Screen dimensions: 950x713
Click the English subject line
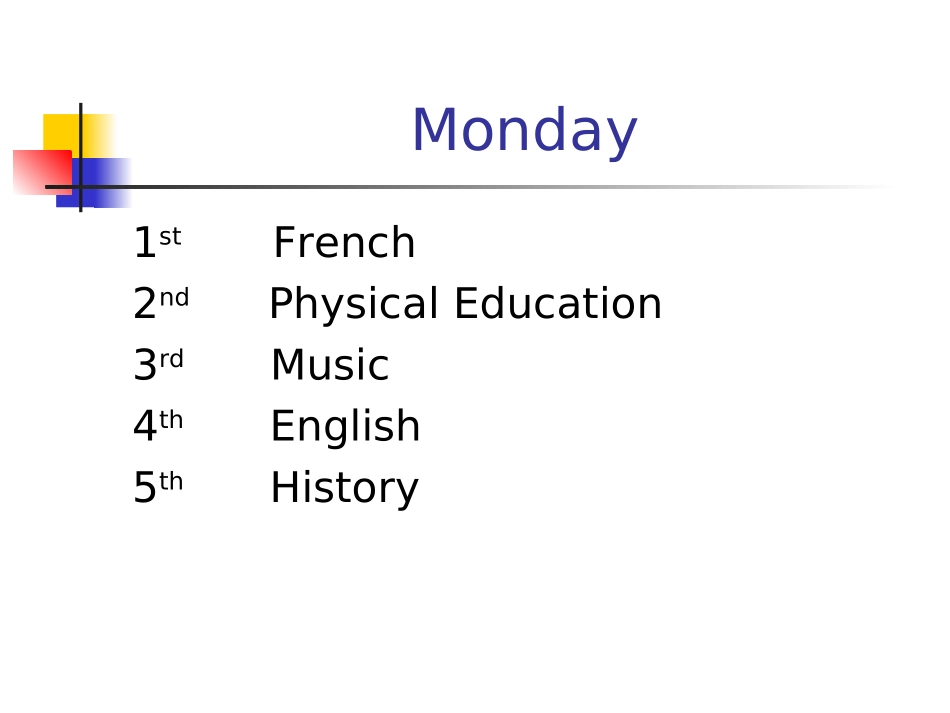point(345,426)
